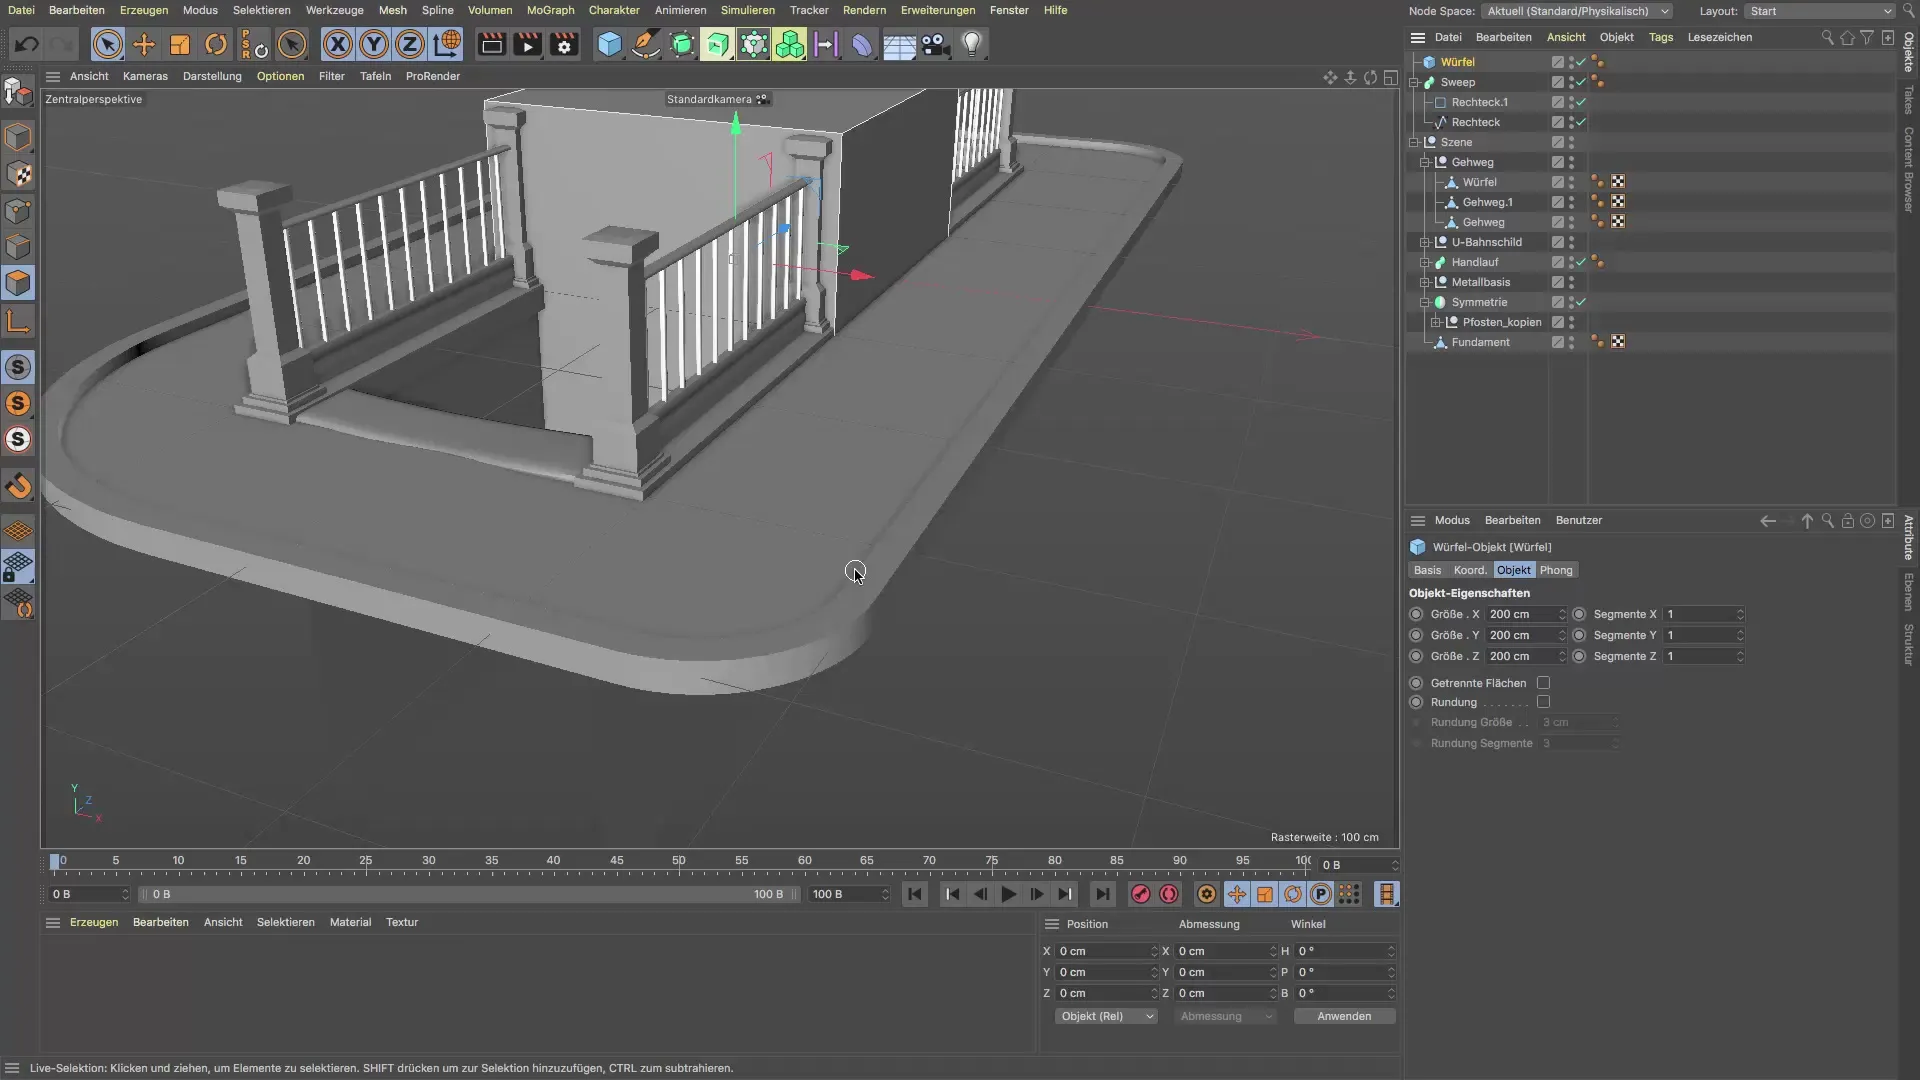The image size is (1920, 1080).
Task: Render the active view clapperboard icon
Action: click(x=491, y=44)
